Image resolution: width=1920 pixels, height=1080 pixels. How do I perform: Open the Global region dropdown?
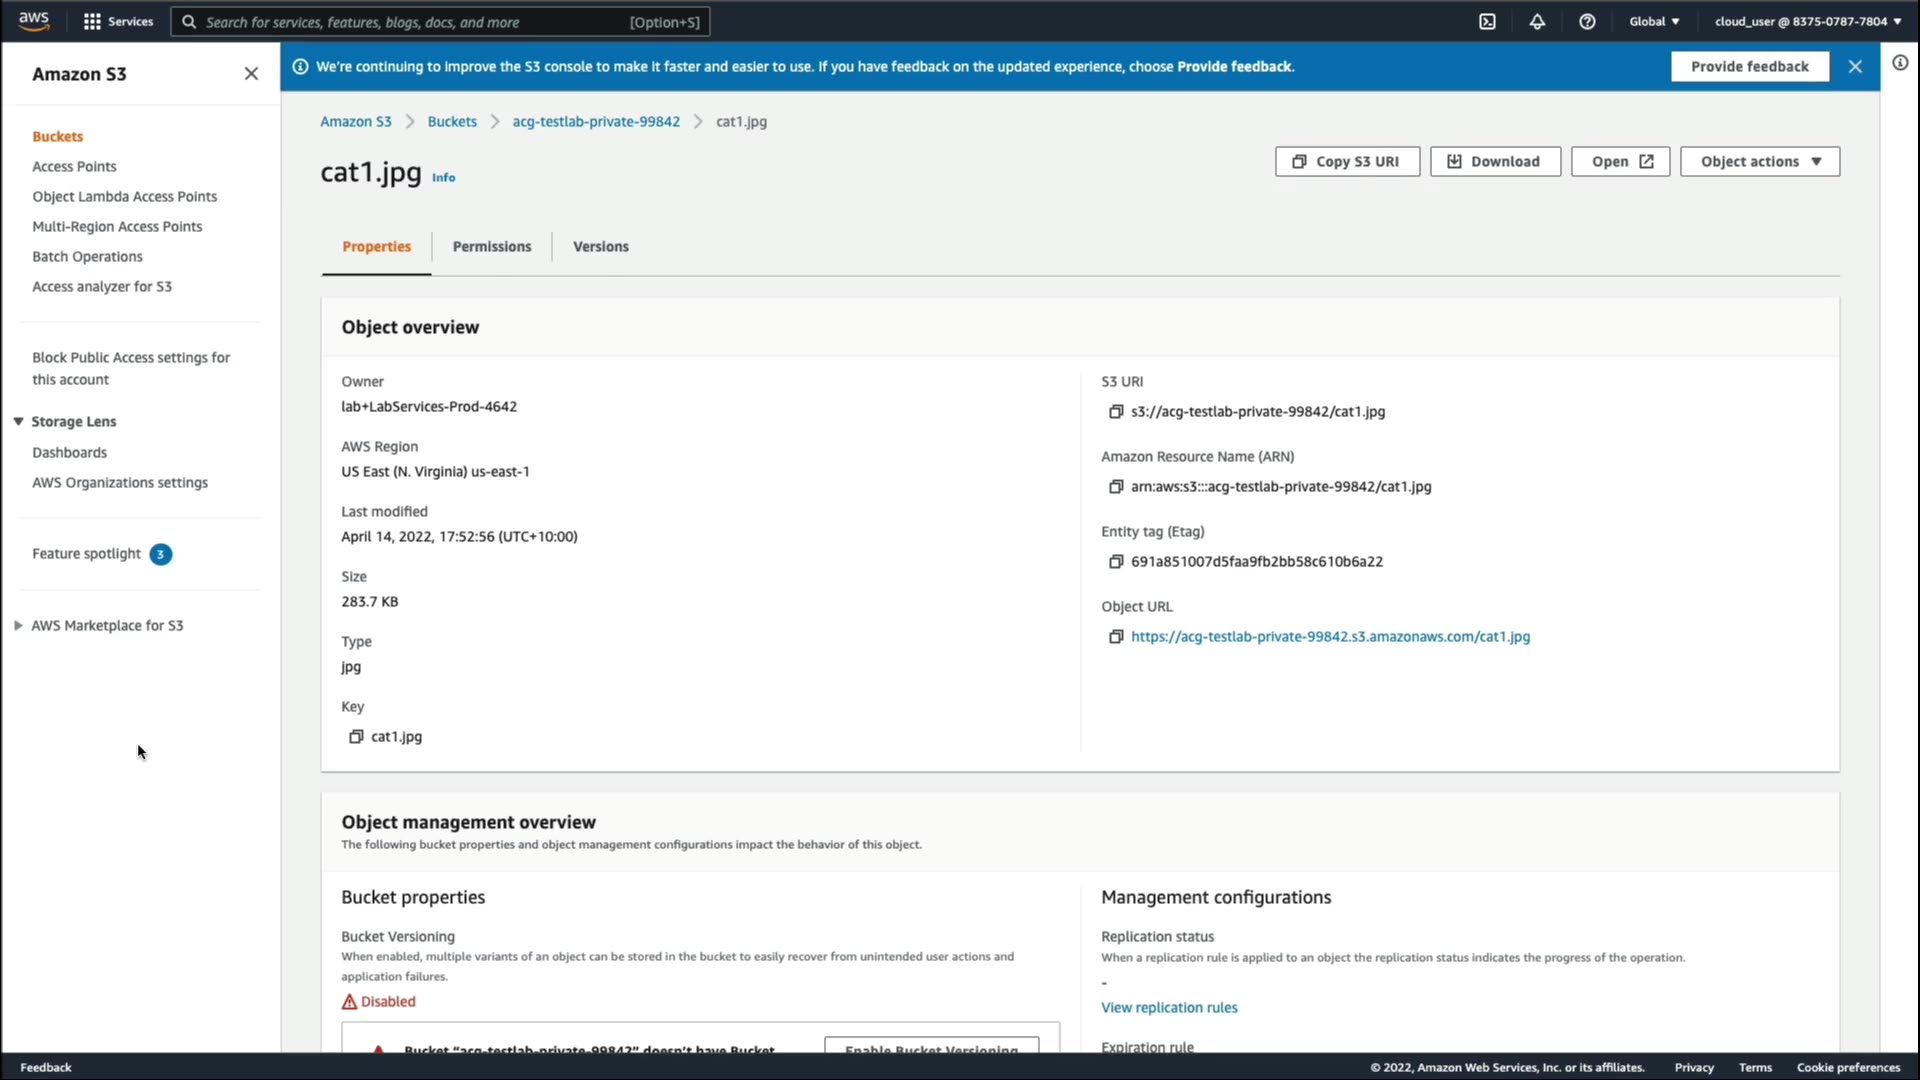pos(1654,21)
